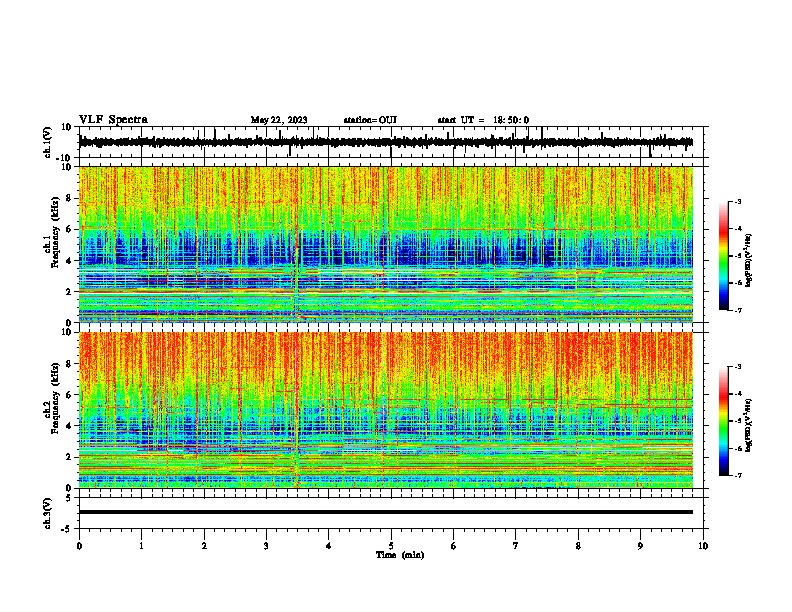This screenshot has height=612, width=792.
Task: Click the -3 label on ch.2 colorbar
Action: 738,367
